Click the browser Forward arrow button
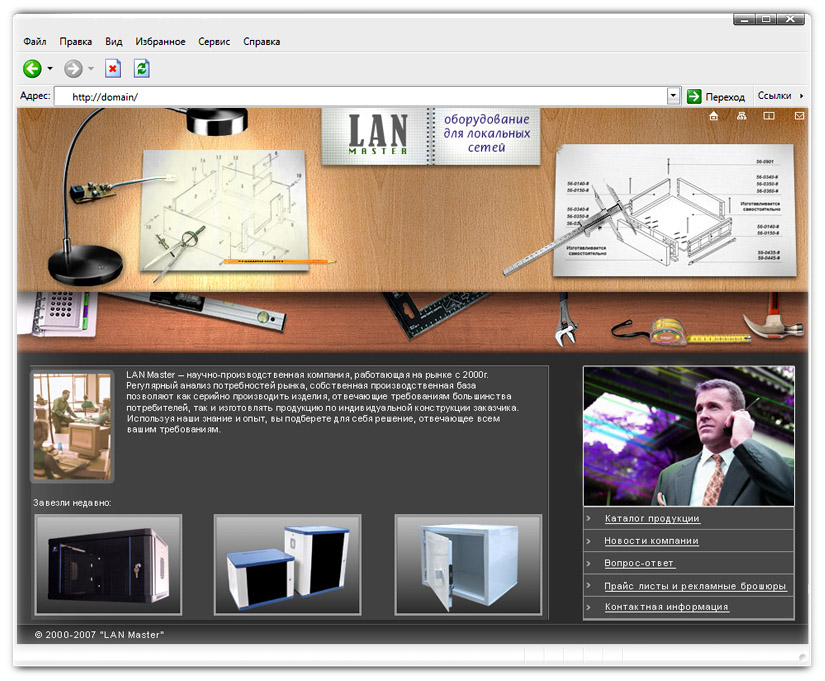Screen dimensions: 825x681 pos(73,69)
